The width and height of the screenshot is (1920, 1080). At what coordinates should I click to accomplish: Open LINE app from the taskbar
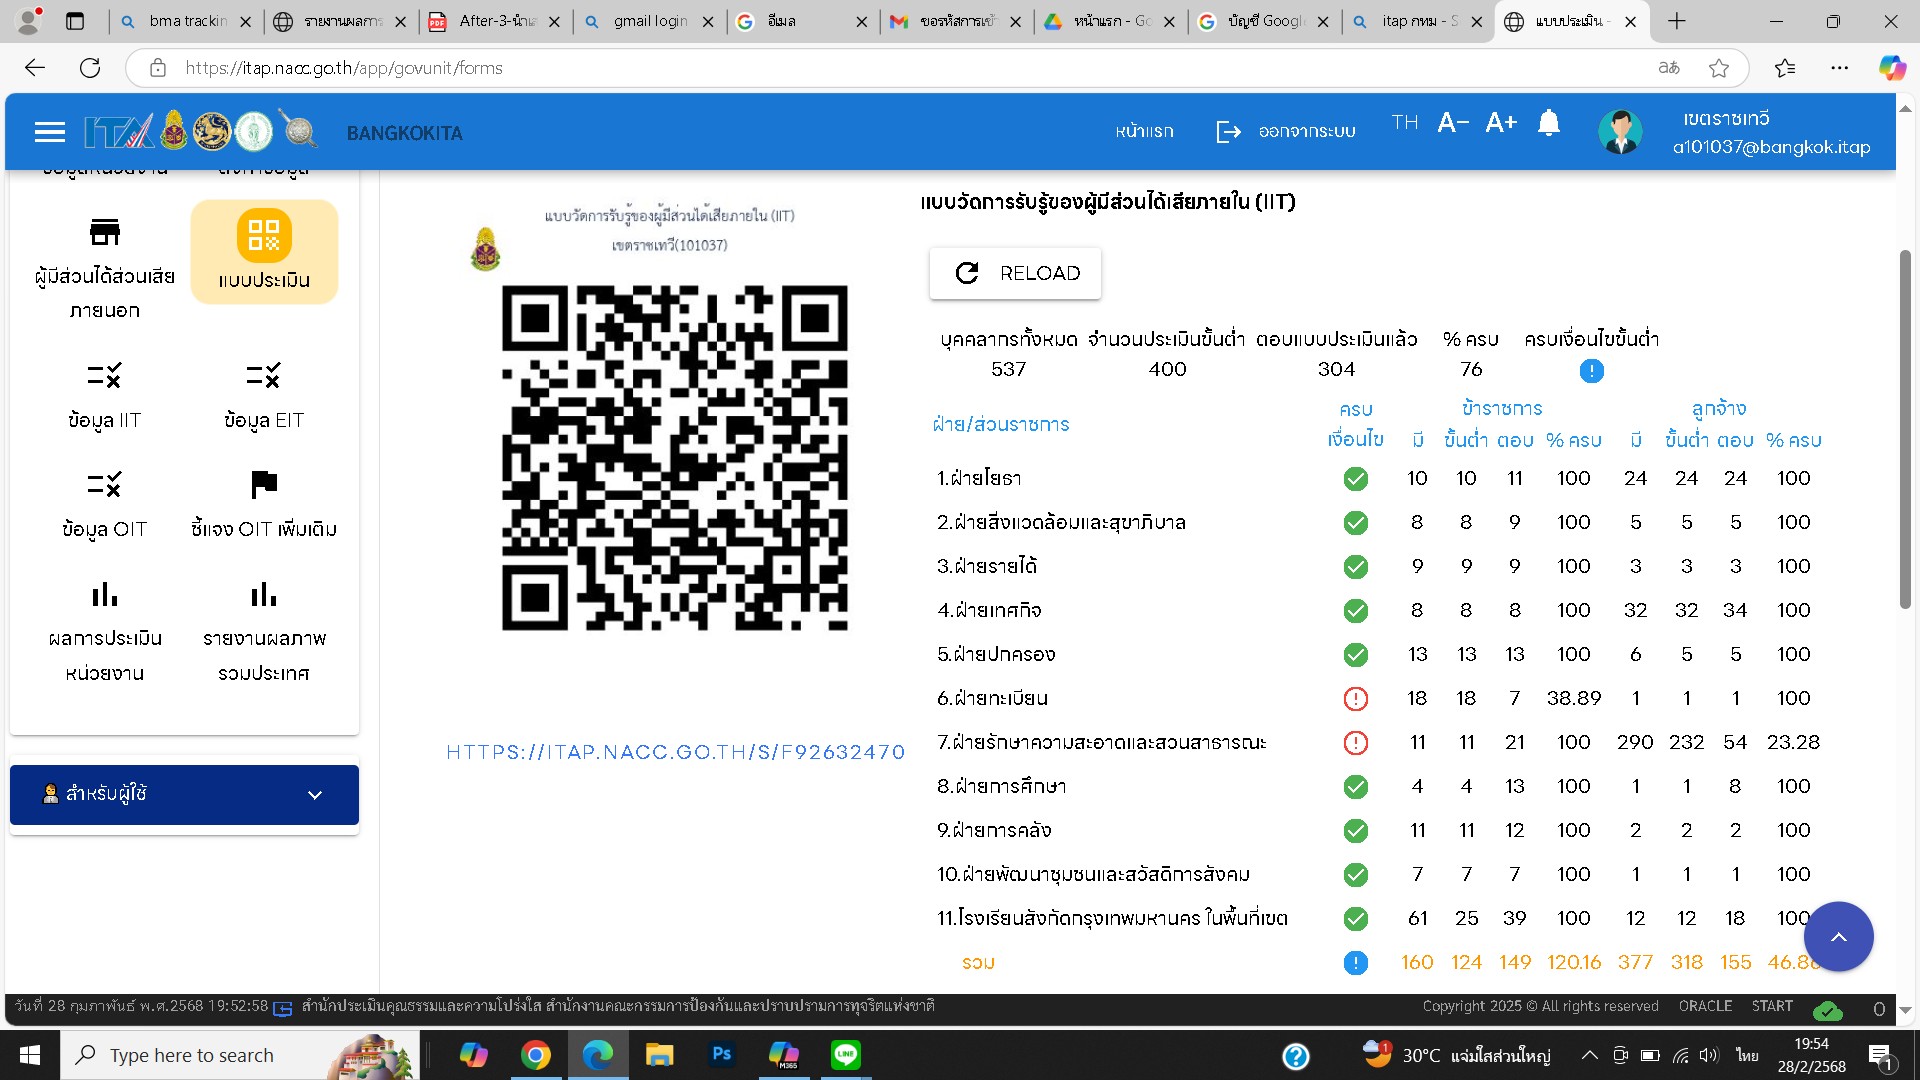click(846, 1054)
